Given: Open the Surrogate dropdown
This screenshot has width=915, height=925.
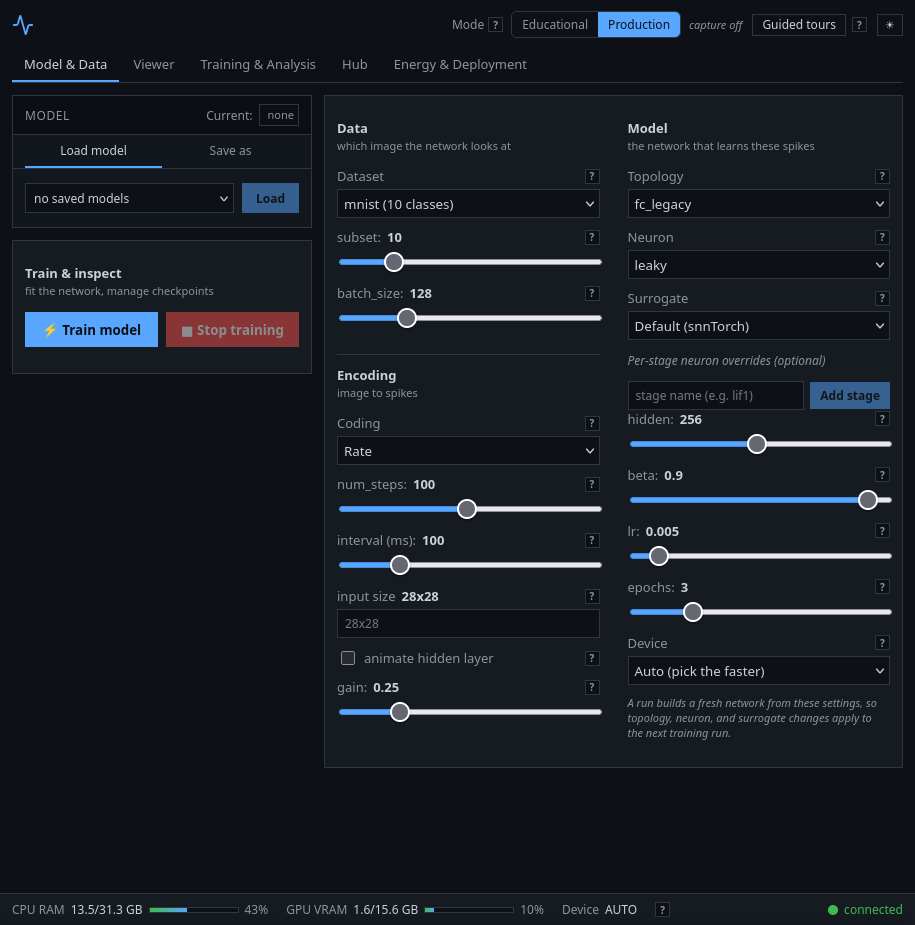Looking at the screenshot, I should pos(759,326).
